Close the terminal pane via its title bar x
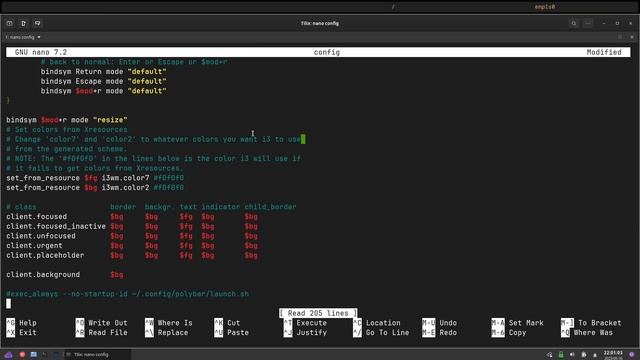The image size is (640, 360). (632, 37)
